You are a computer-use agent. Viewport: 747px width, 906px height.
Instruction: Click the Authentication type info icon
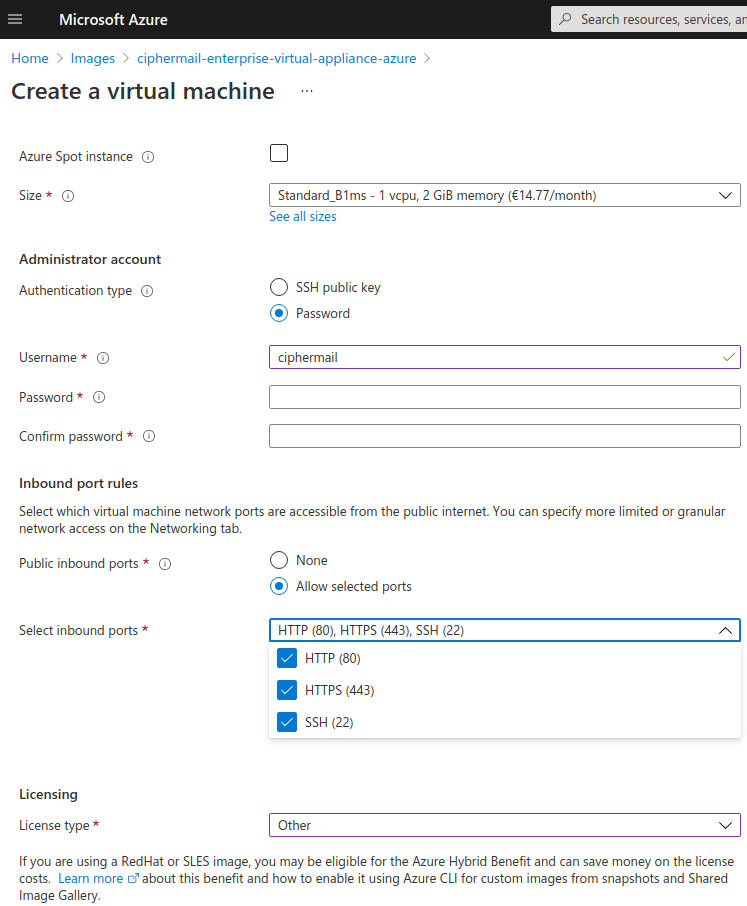point(147,291)
